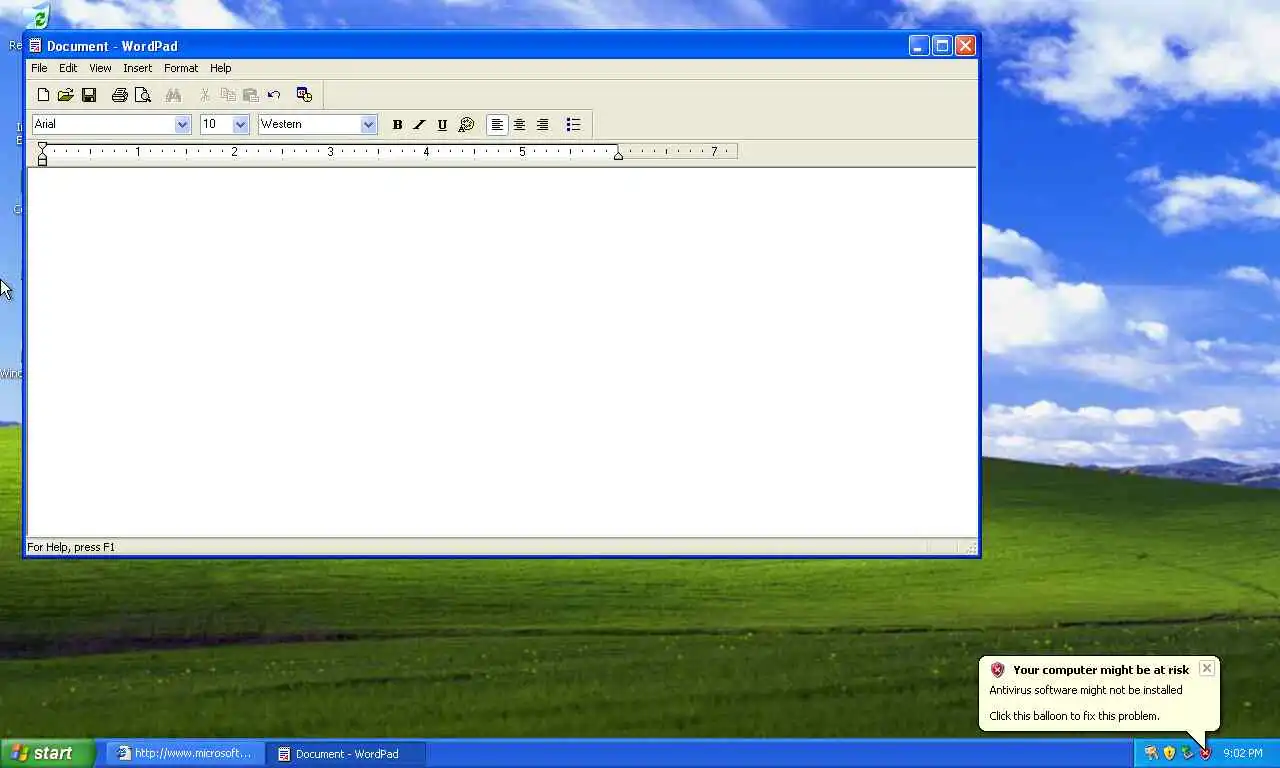Screen dimensions: 1280x768
Task: Click in the blank document text area
Action: click(x=501, y=352)
